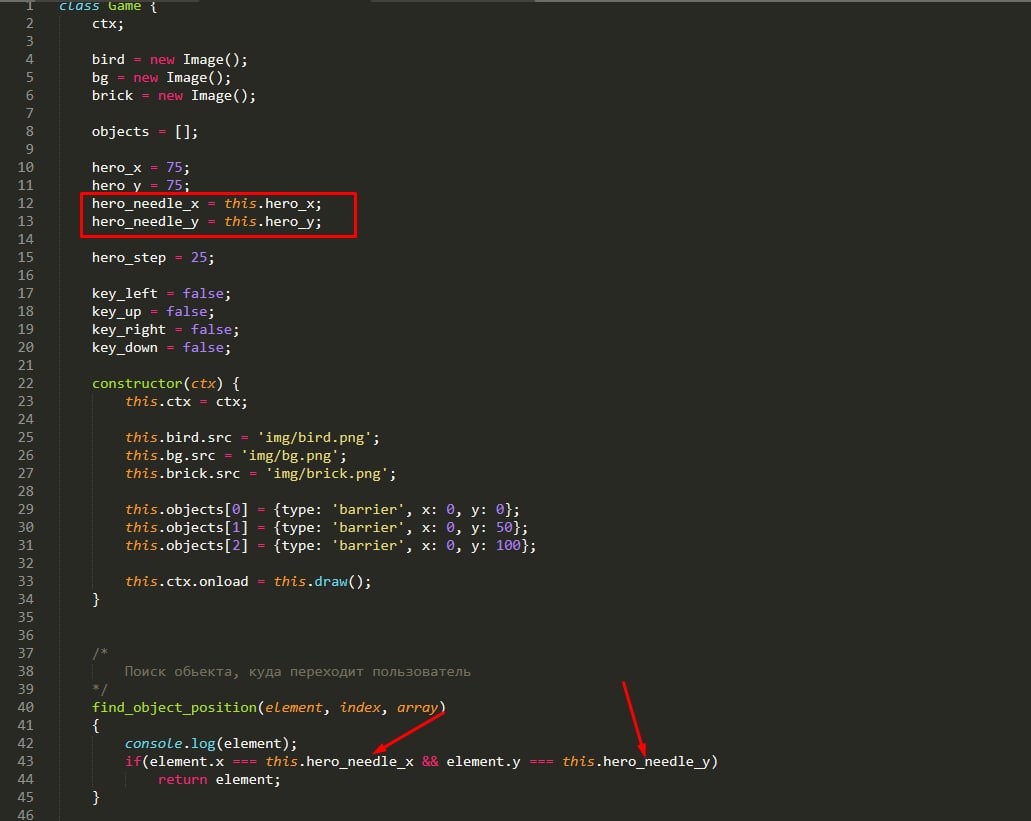Click 'hero_needle_y' declaration on line 13
The height and width of the screenshot is (821, 1031).
(145, 222)
